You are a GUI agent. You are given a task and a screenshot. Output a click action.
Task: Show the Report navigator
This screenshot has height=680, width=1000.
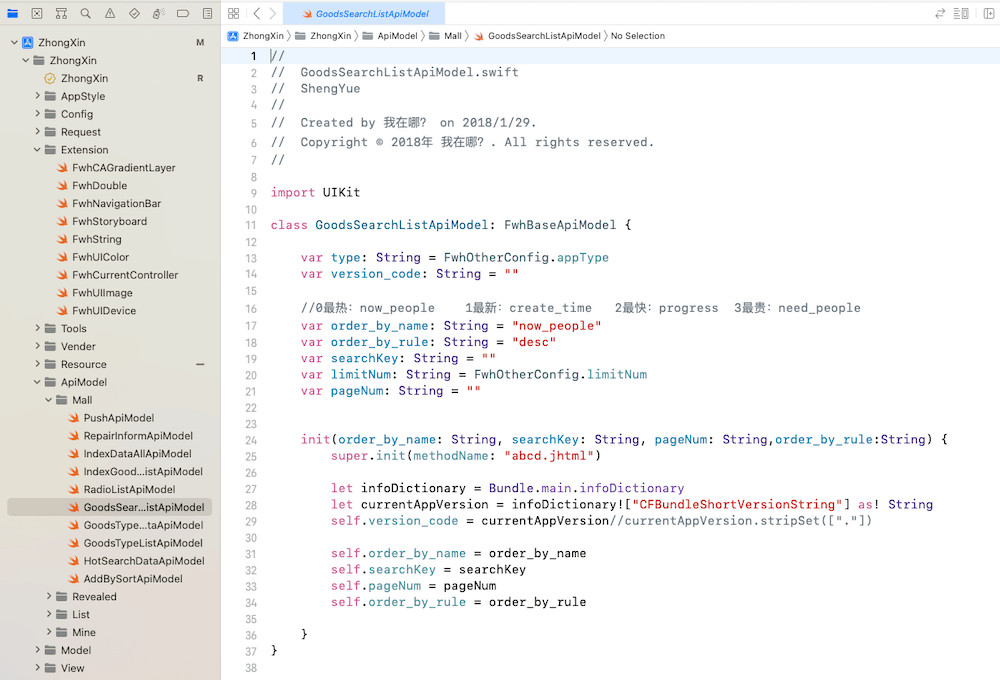(207, 13)
